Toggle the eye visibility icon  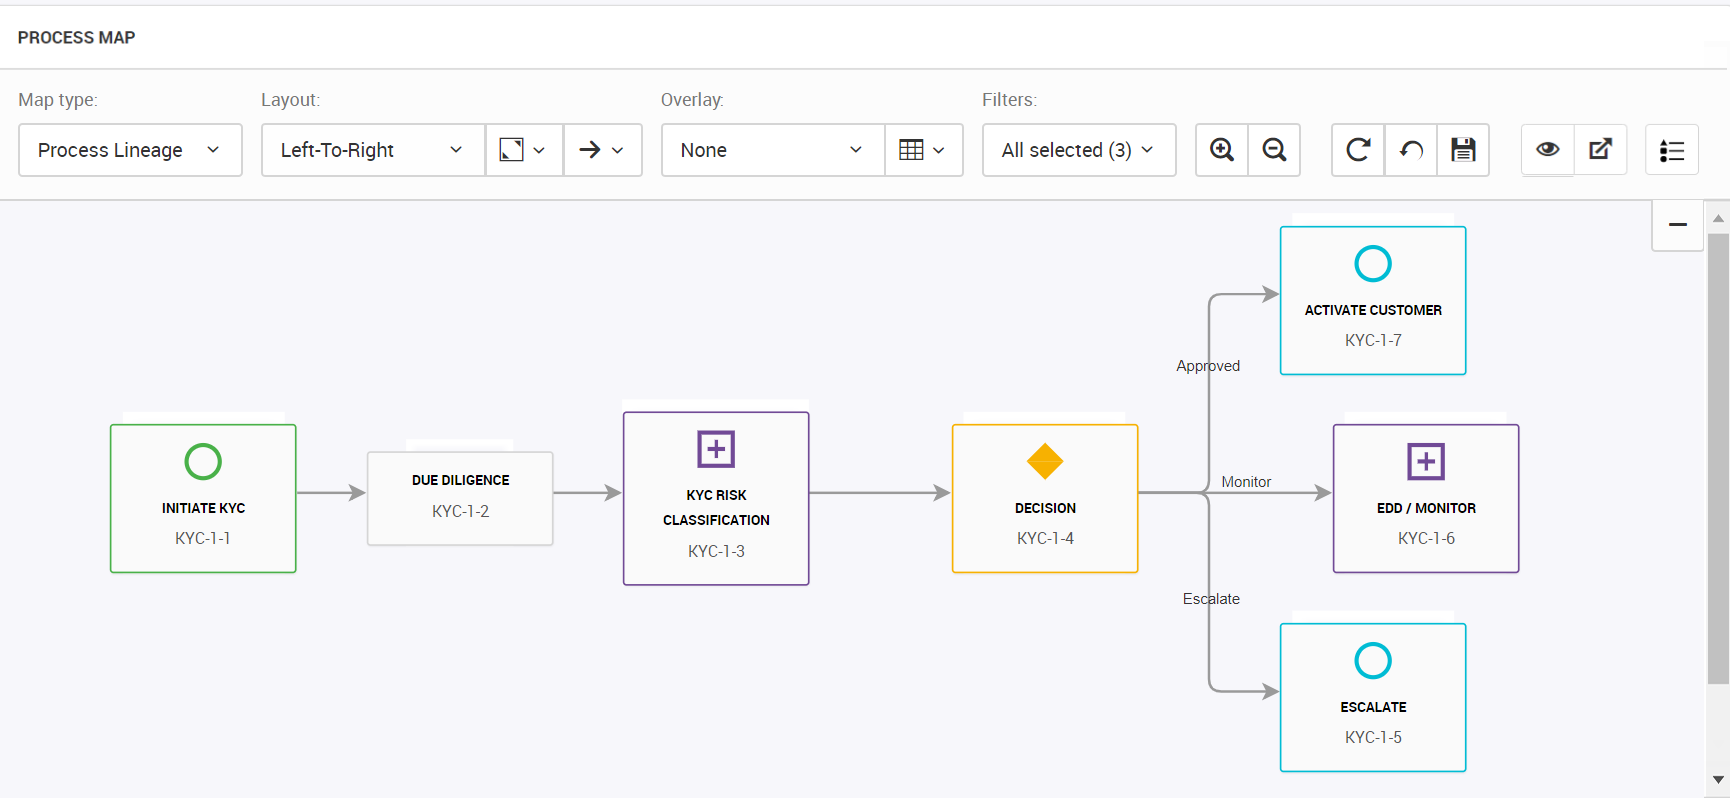1548,150
